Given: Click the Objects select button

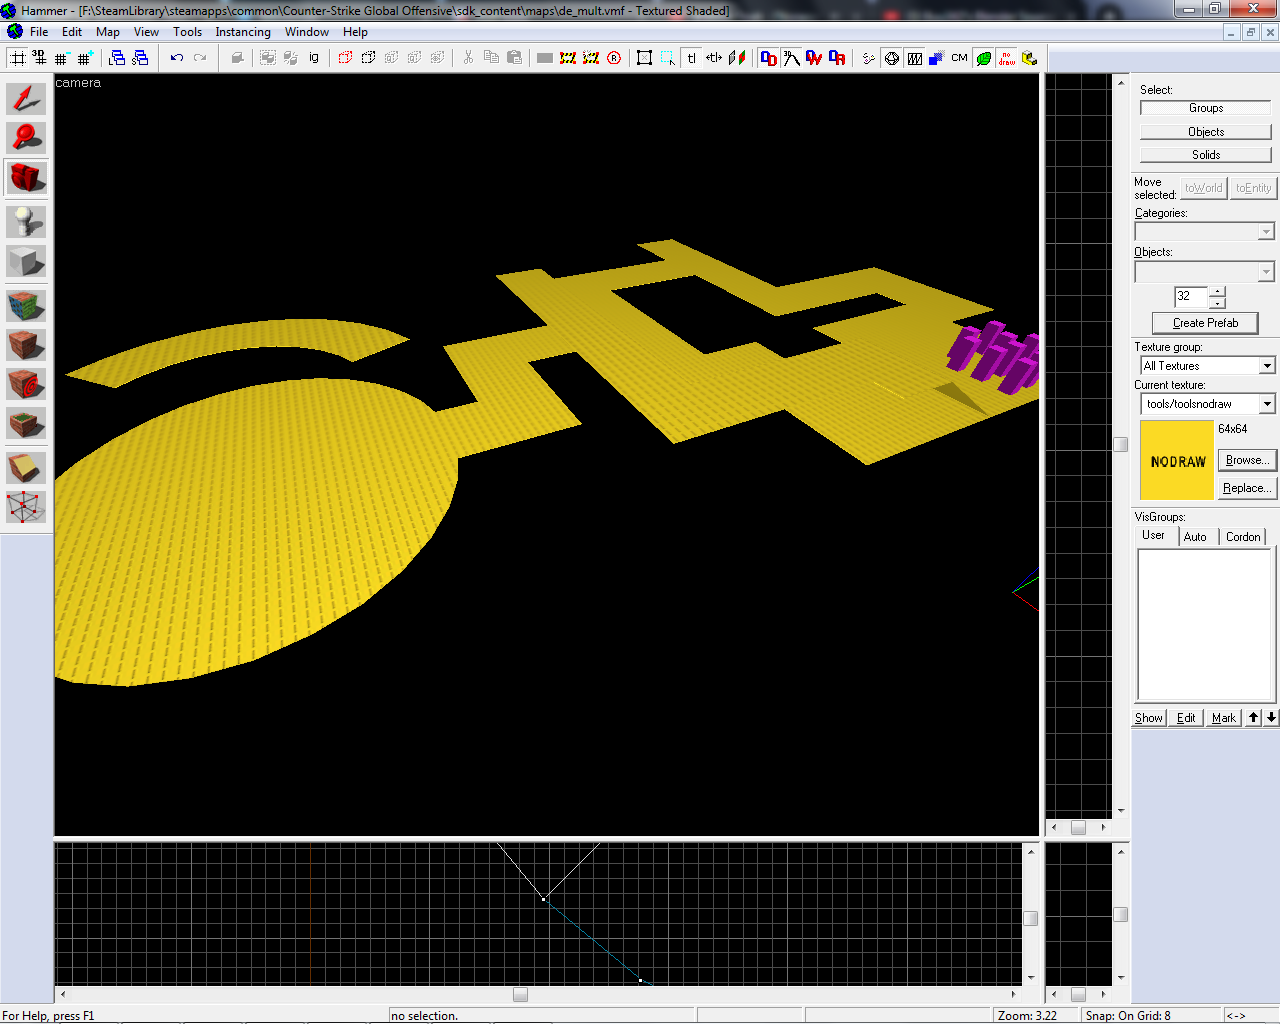Looking at the screenshot, I should 1206,132.
